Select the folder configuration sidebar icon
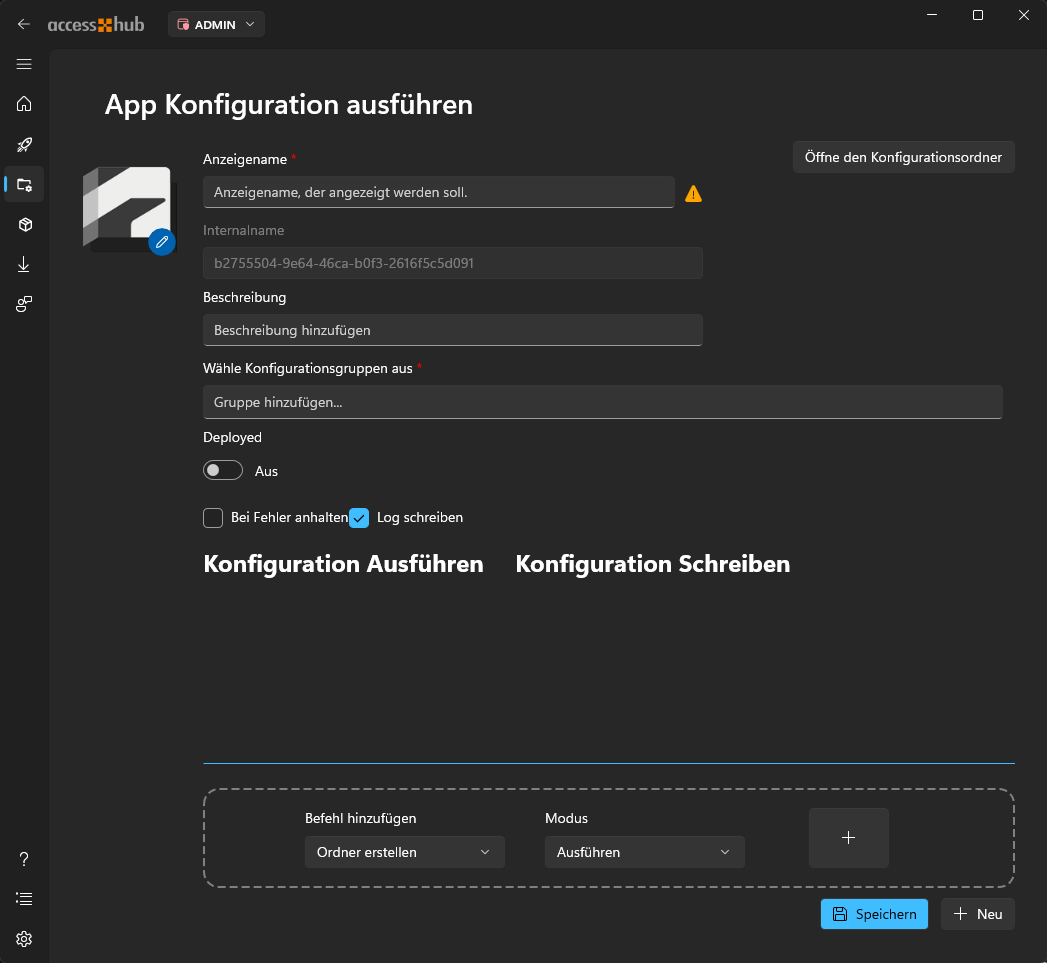 tap(24, 185)
